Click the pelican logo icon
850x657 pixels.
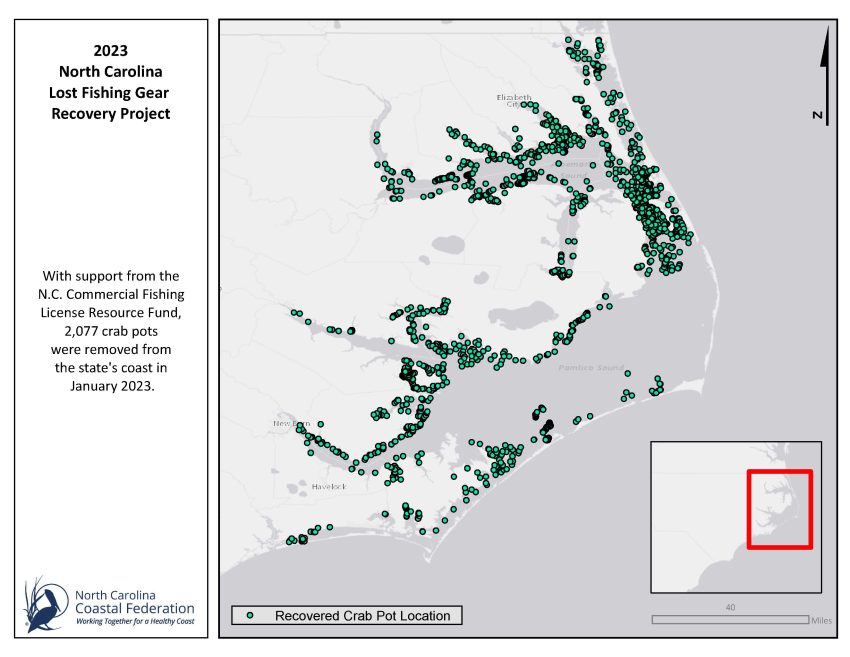pos(46,604)
